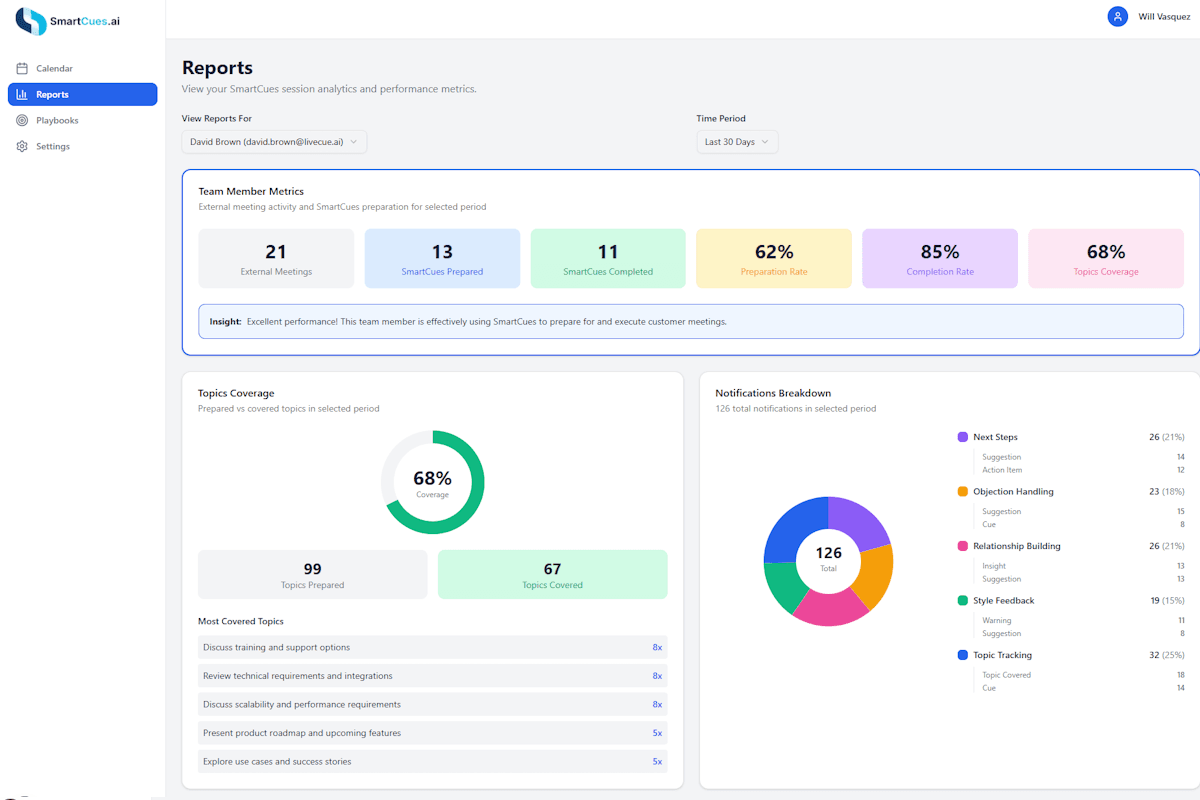This screenshot has height=800, width=1200.
Task: Open the Last 30 Days time period dropdown
Action: click(737, 141)
